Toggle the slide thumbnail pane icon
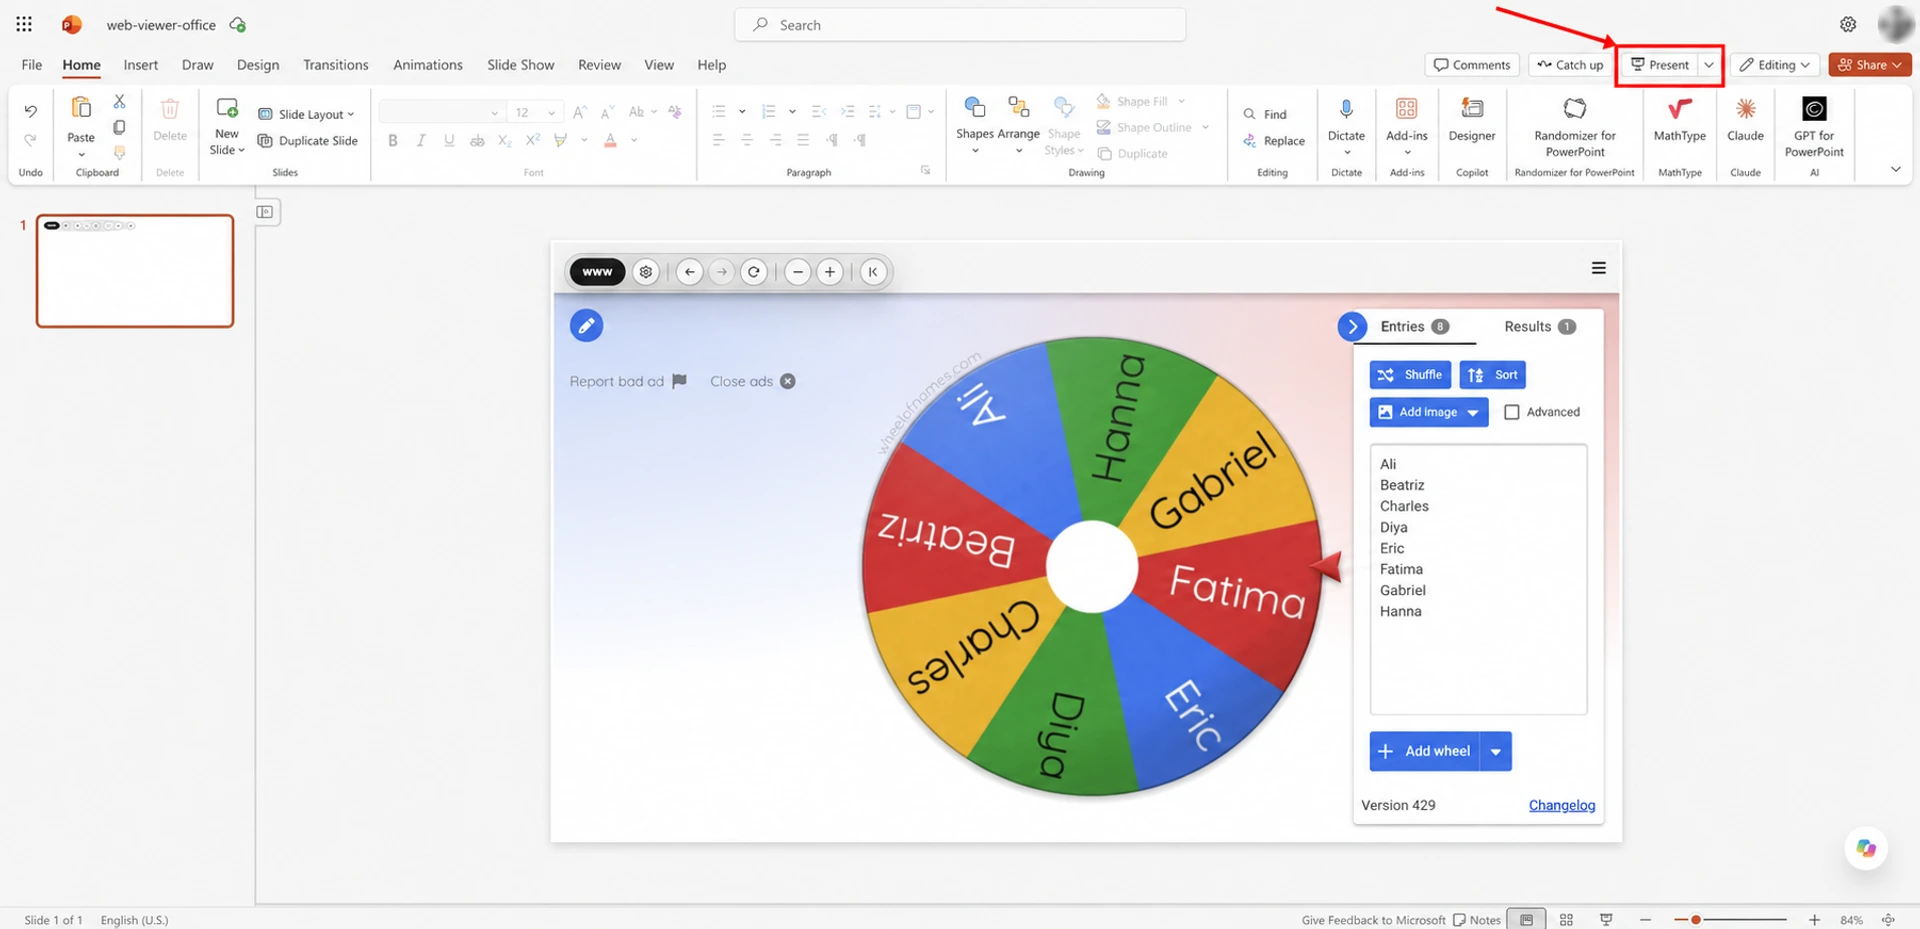 [265, 212]
